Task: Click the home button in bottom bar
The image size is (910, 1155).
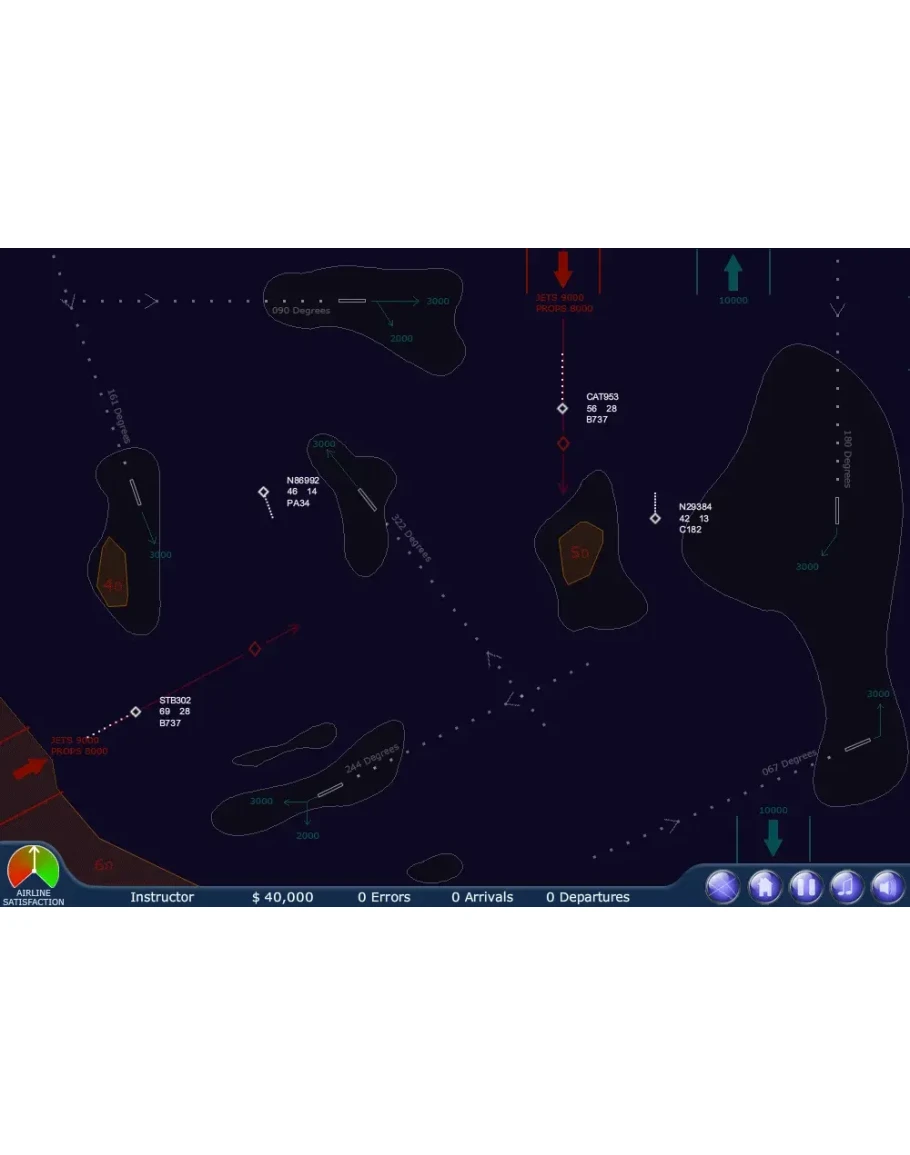Action: [x=765, y=886]
